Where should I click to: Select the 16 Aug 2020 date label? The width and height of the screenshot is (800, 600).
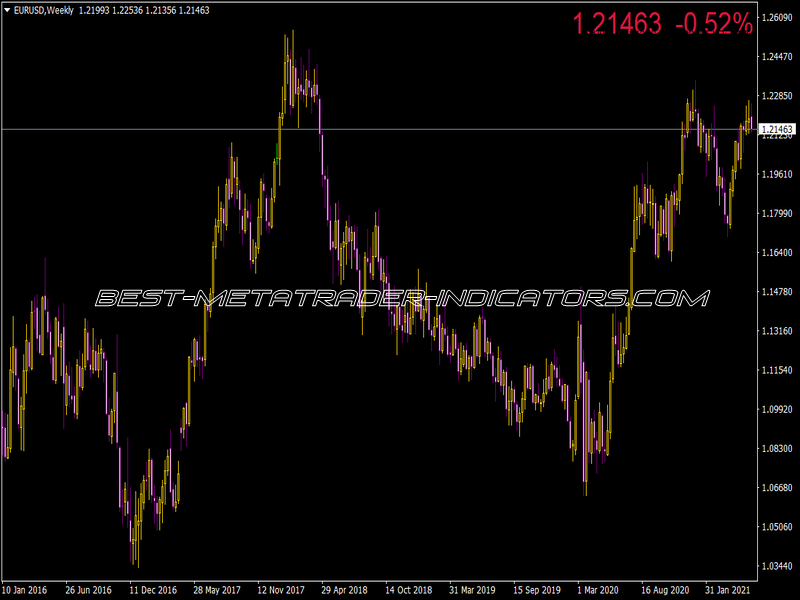(665, 590)
